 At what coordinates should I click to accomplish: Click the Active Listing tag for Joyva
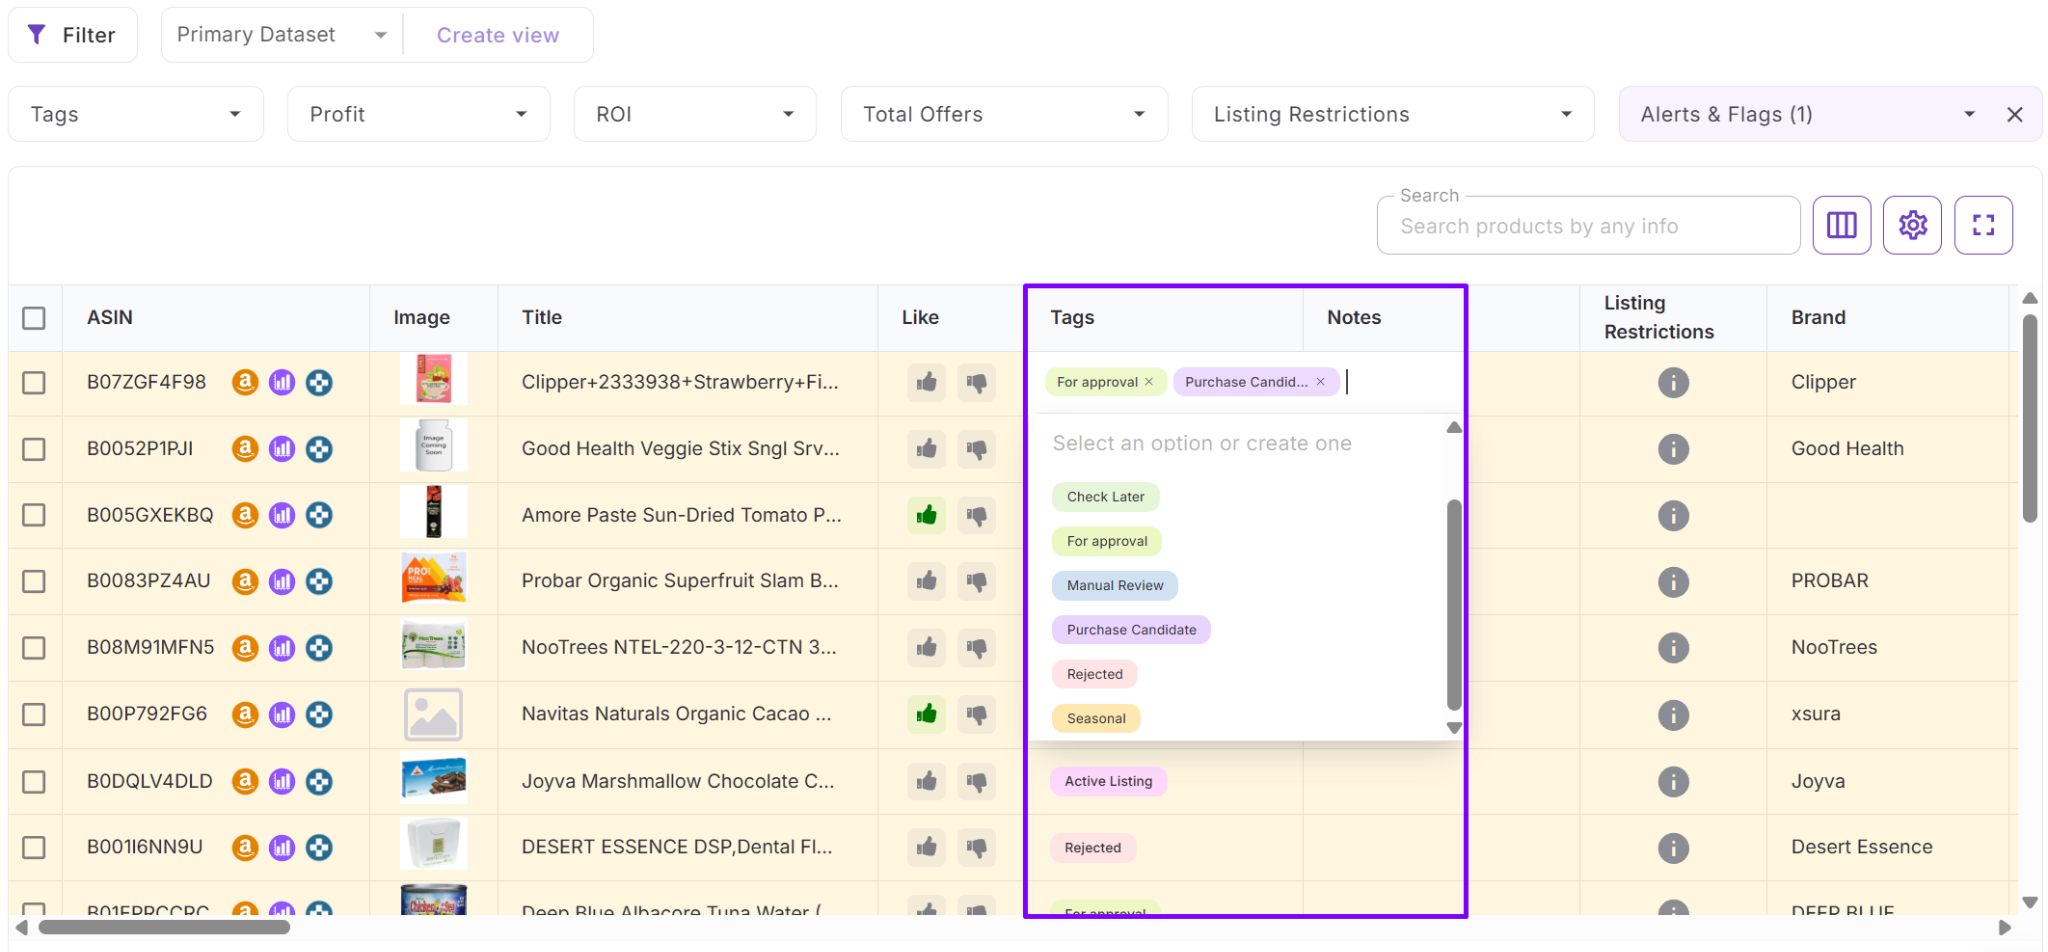1108,781
